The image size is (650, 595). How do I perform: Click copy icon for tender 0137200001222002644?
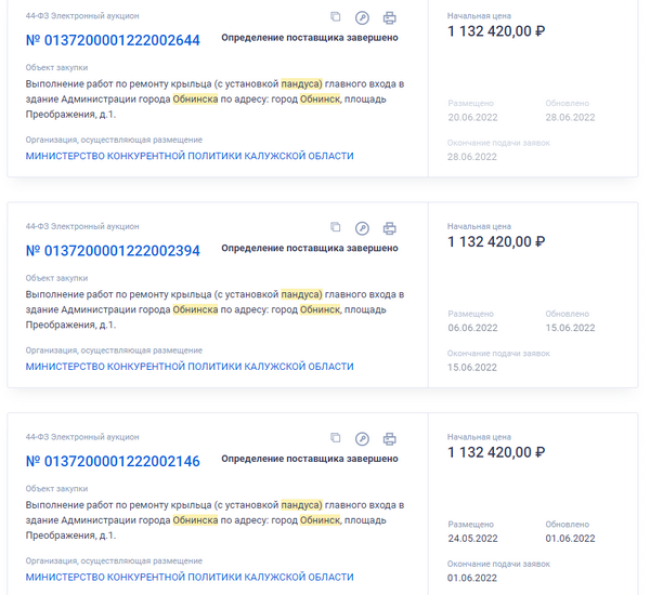pos(335,17)
